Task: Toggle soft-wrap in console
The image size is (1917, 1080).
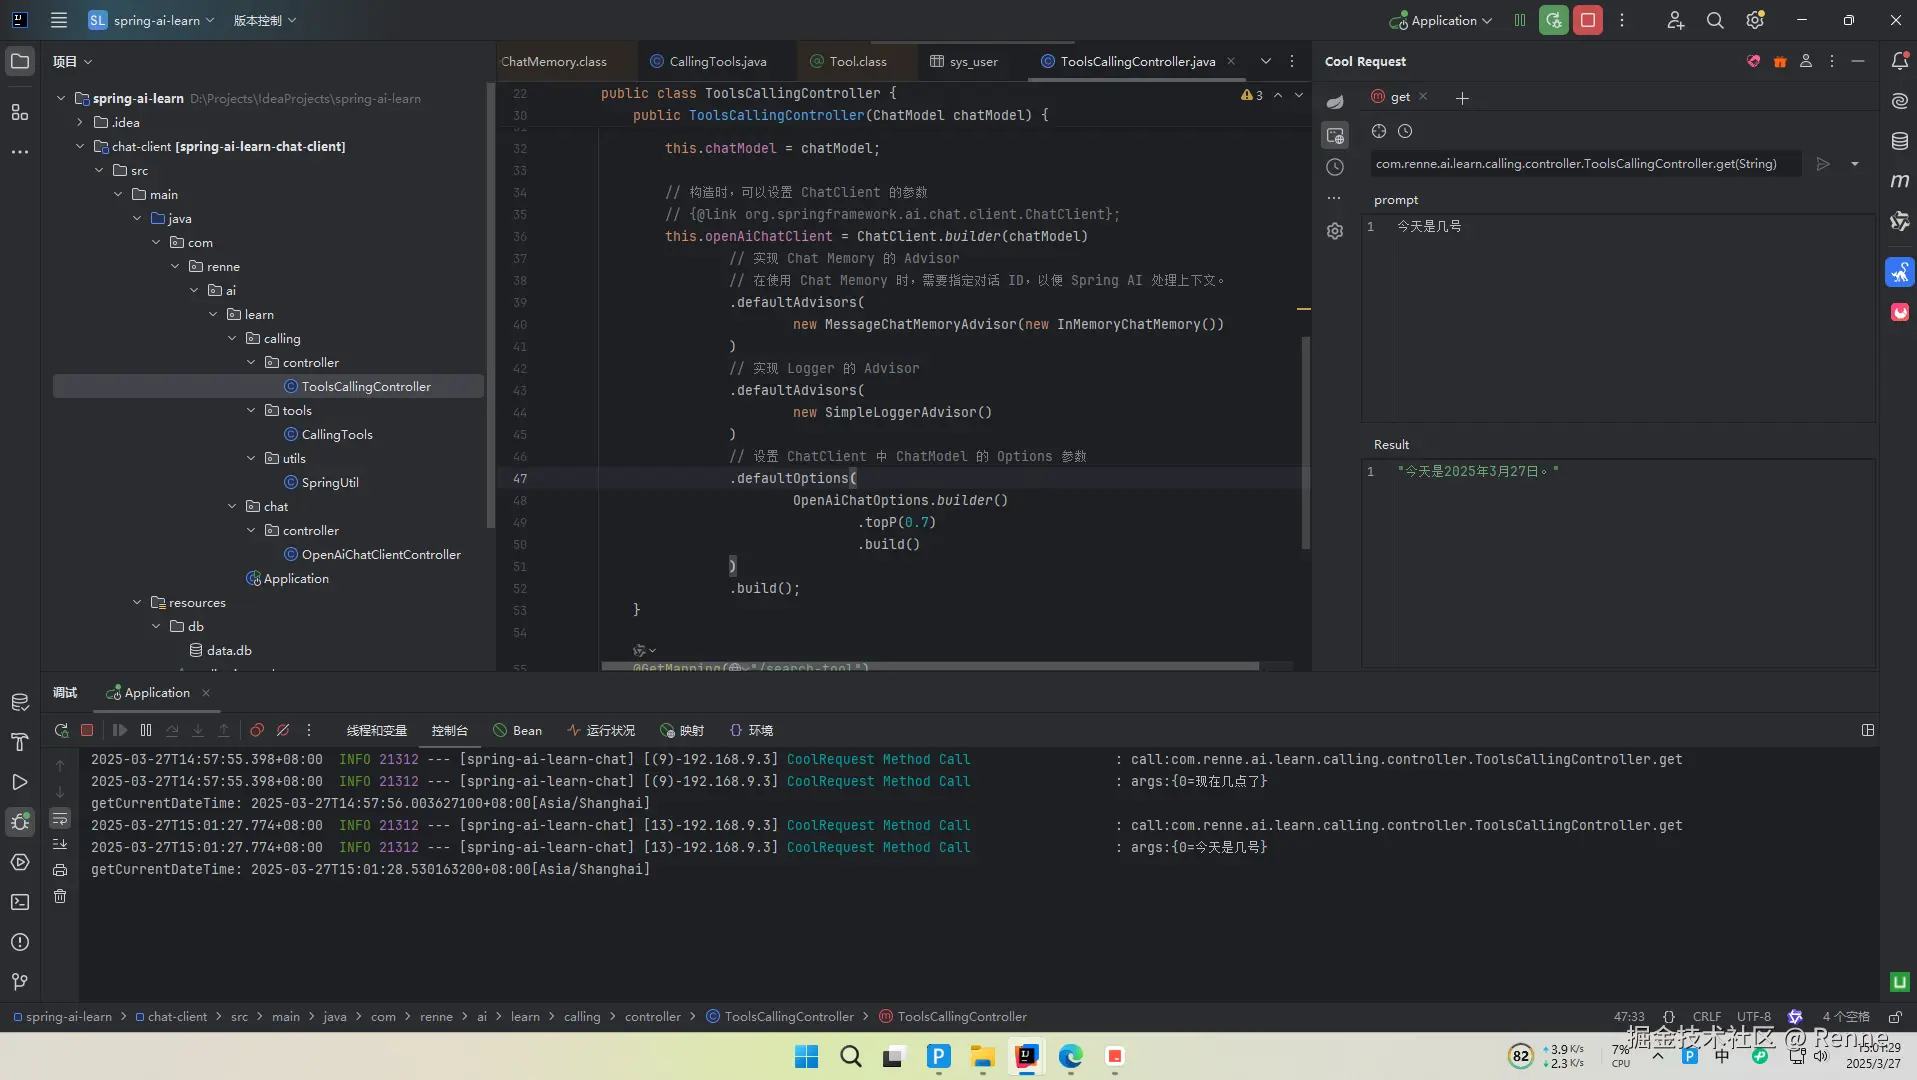Action: pos(60,819)
